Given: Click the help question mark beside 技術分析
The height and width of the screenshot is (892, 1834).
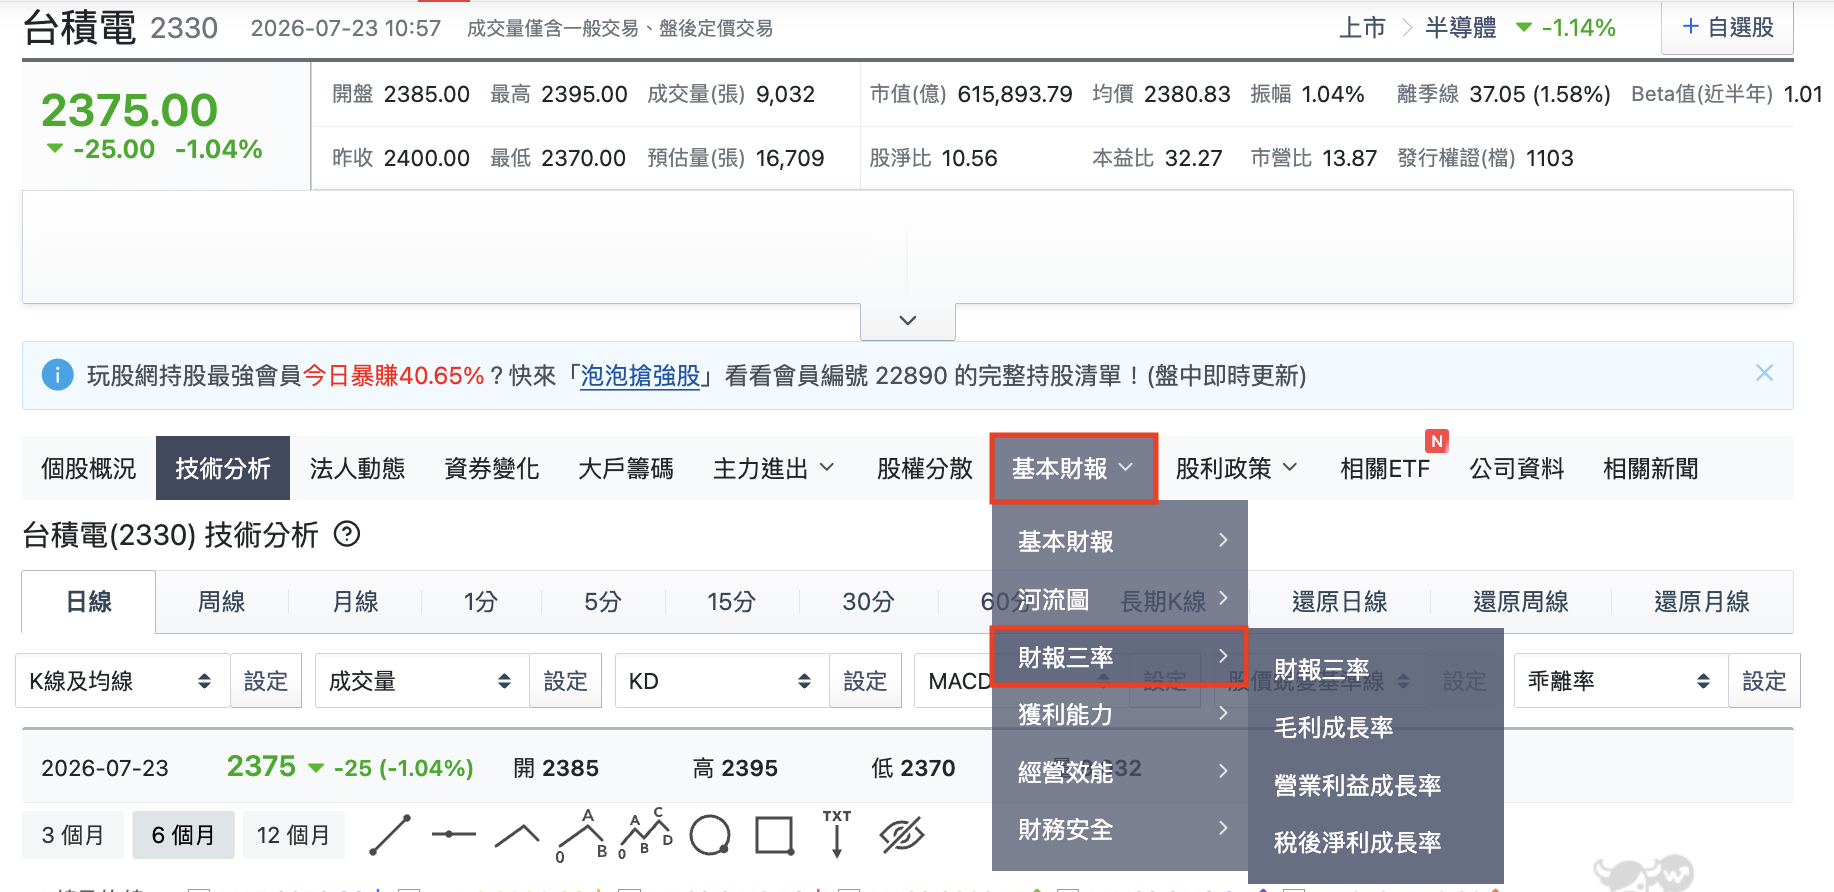Looking at the screenshot, I should [347, 534].
